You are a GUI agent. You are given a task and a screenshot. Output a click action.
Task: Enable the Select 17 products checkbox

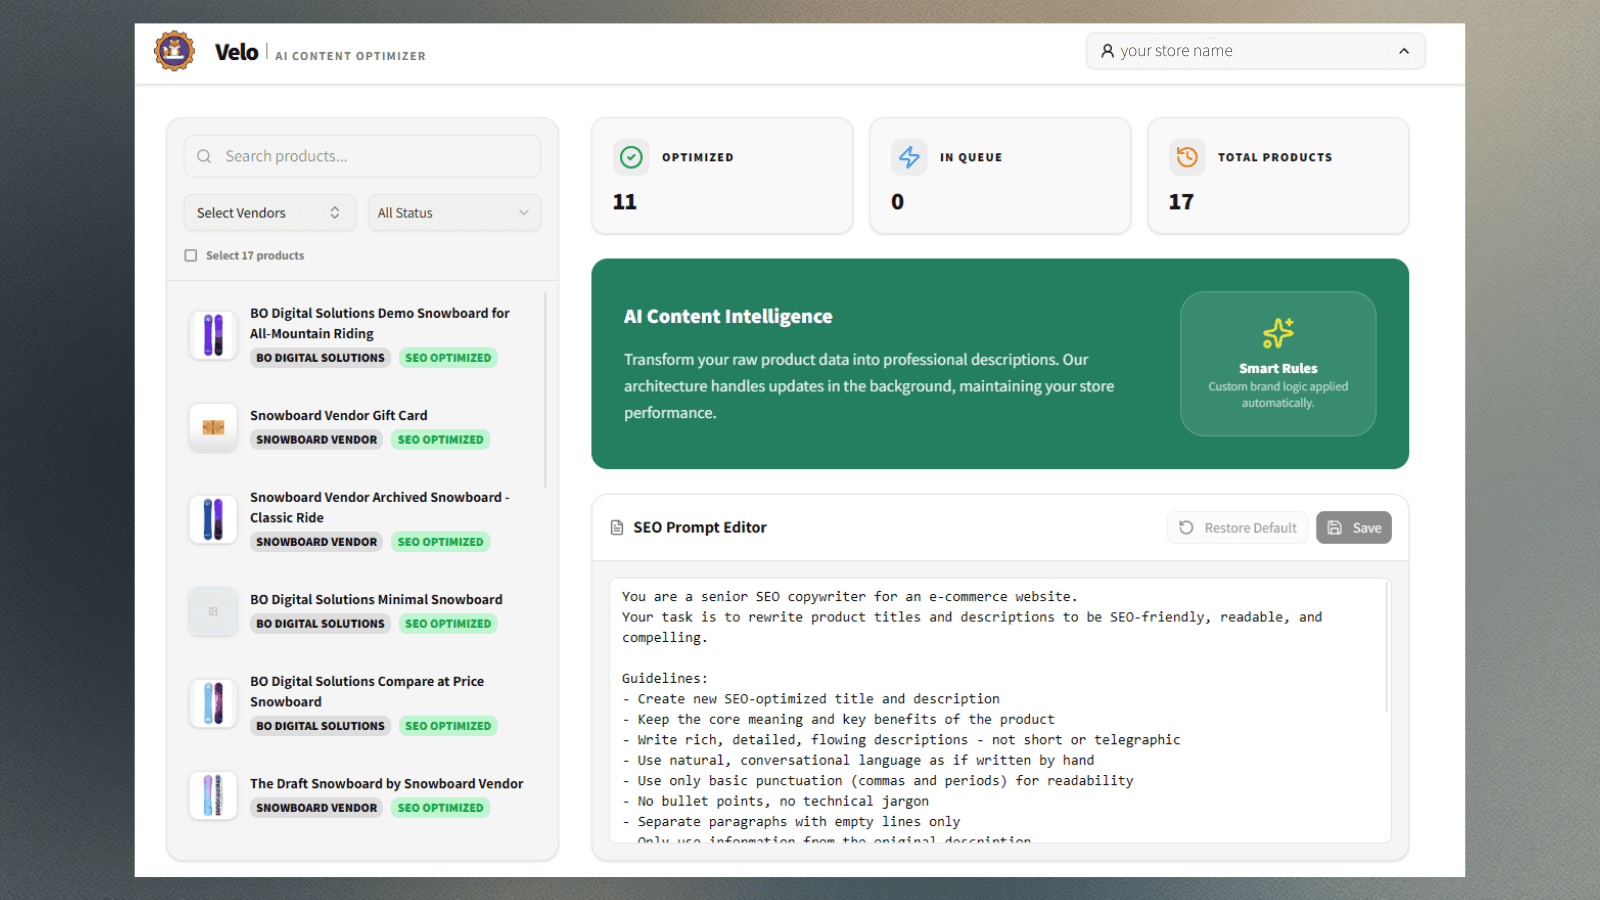pos(190,255)
